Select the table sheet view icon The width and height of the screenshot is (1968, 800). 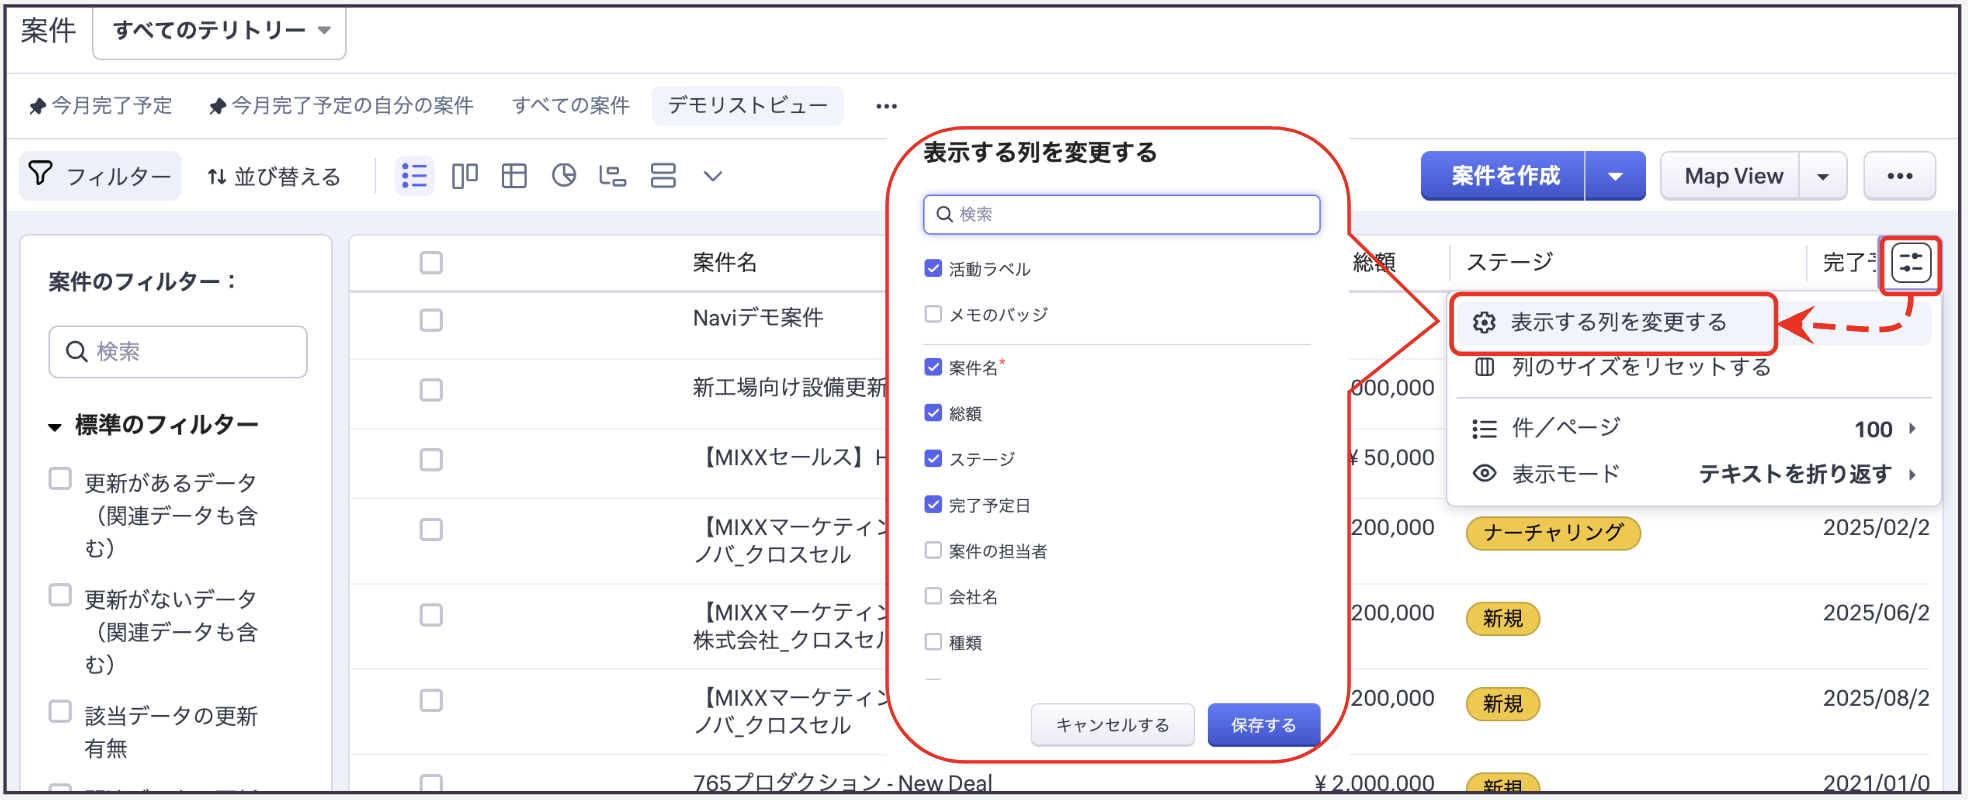tap(514, 176)
